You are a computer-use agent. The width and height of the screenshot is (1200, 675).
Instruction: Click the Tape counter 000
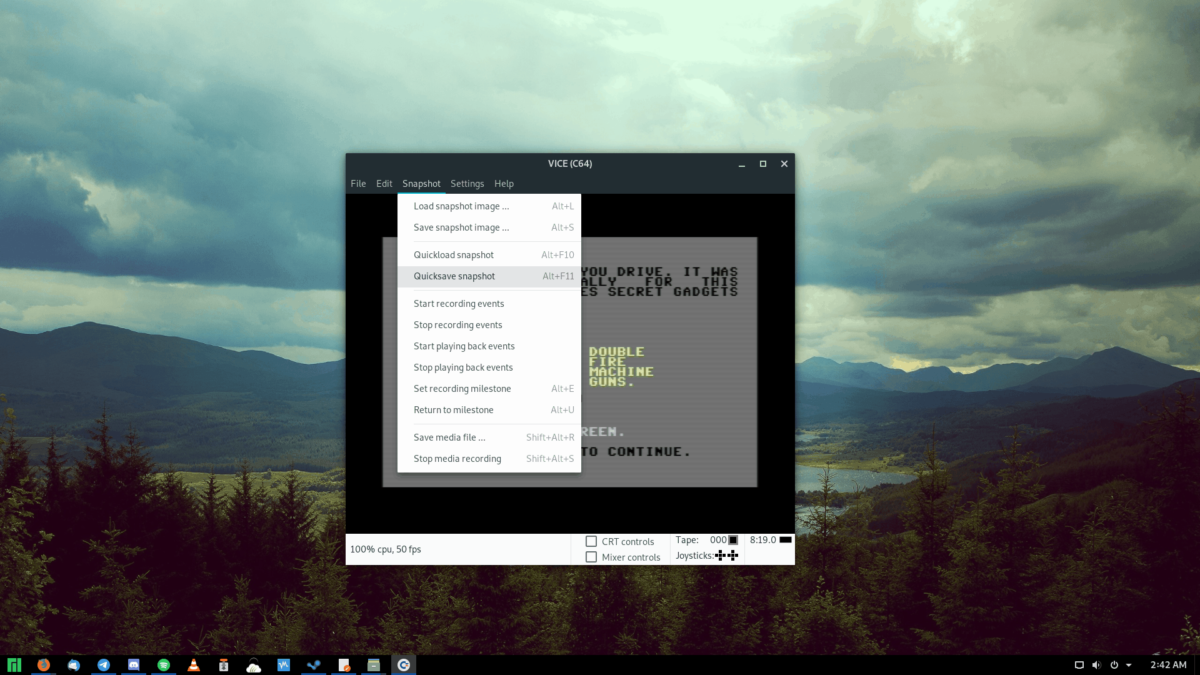(x=717, y=540)
